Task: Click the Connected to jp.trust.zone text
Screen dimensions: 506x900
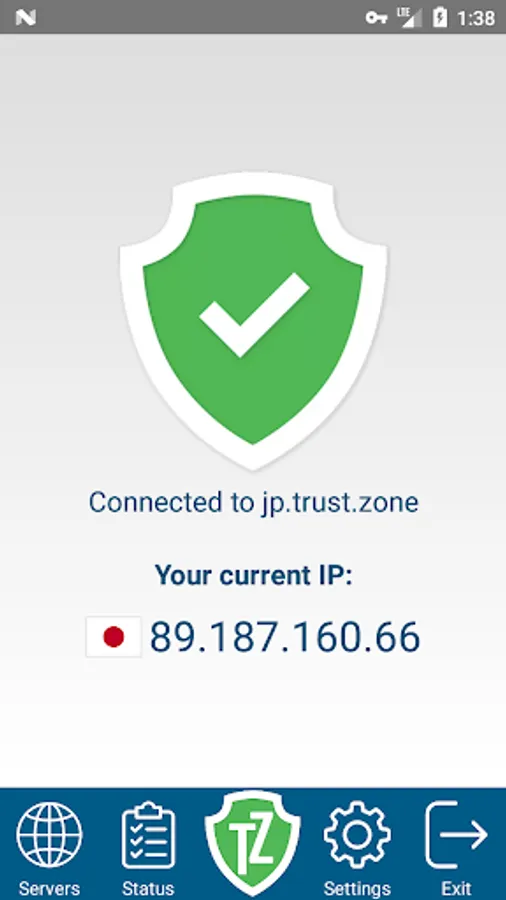Action: click(254, 502)
